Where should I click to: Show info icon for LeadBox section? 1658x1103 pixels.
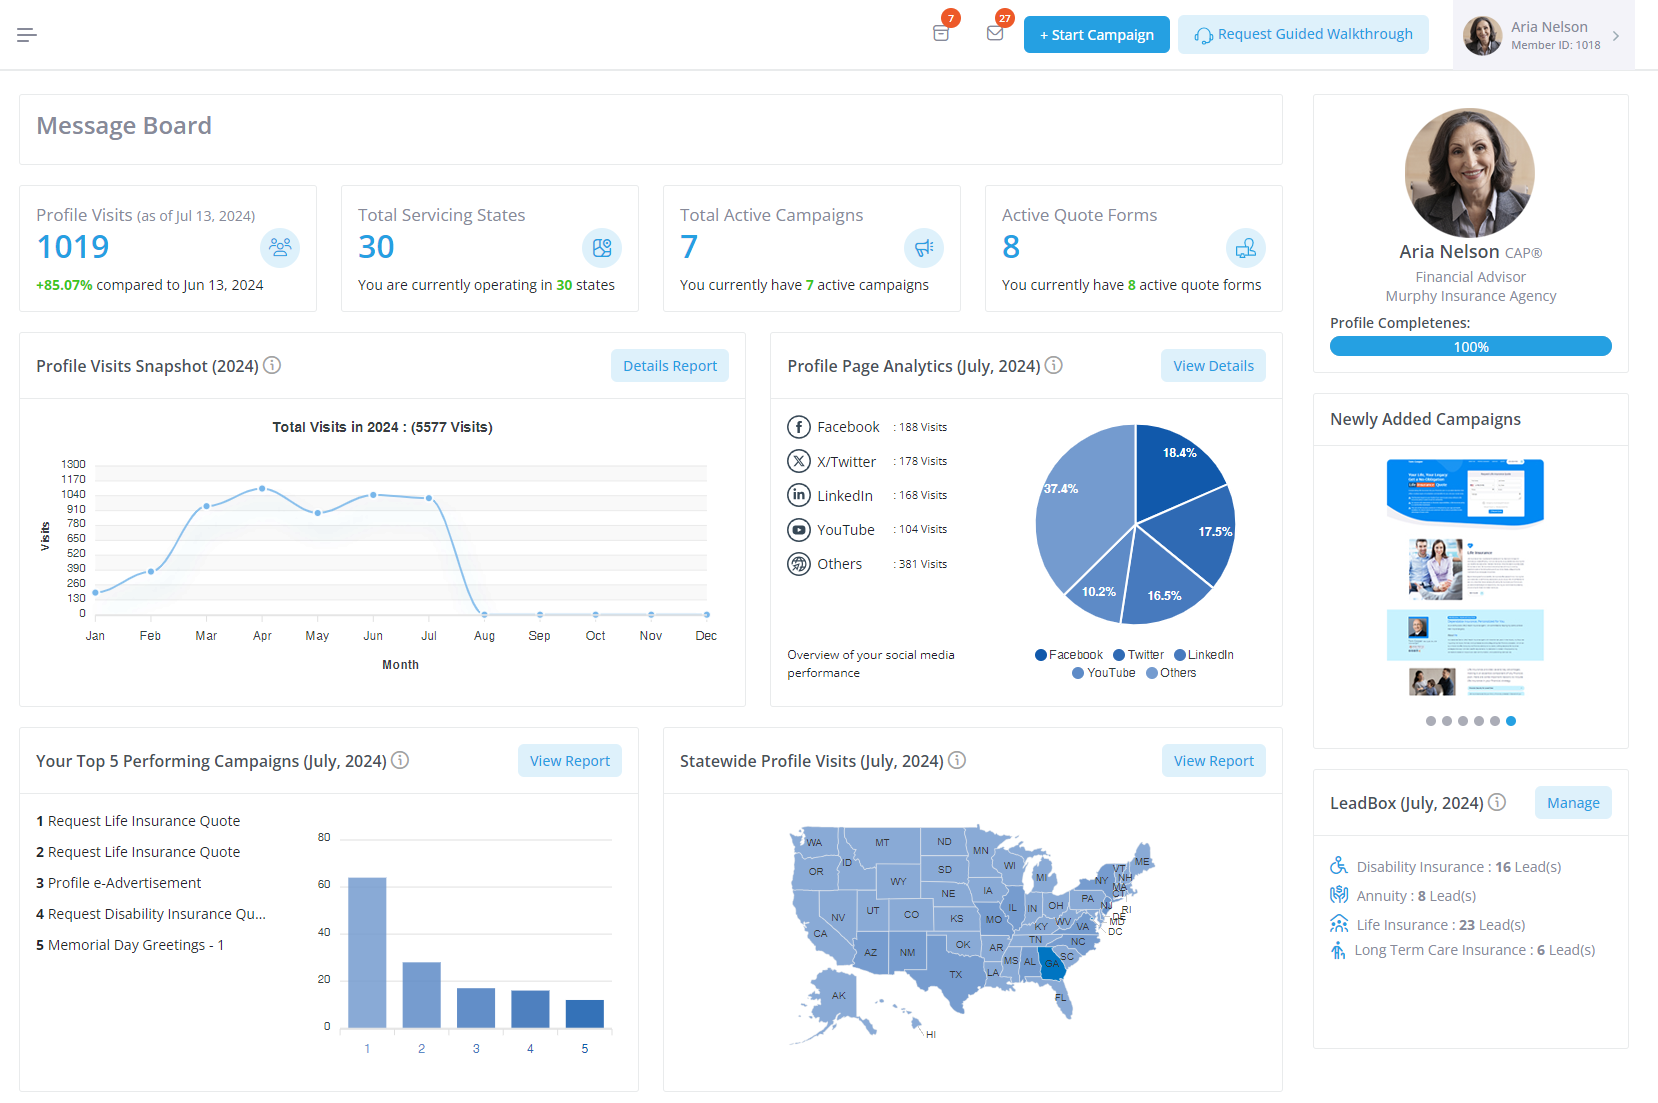(1497, 802)
